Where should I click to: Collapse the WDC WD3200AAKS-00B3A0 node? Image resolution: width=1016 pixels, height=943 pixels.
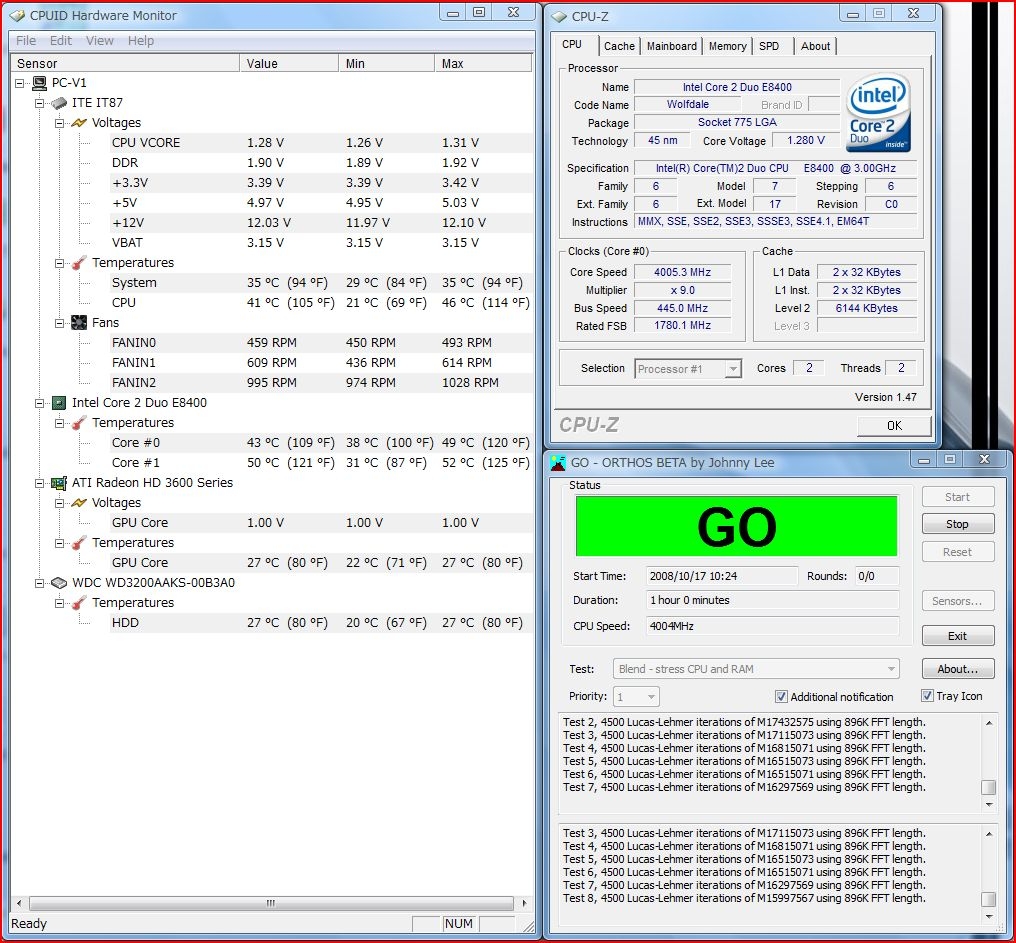[x=40, y=583]
